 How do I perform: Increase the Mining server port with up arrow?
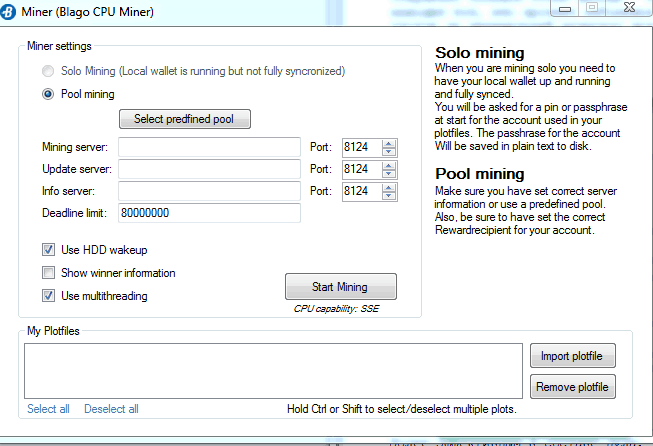(x=389, y=144)
